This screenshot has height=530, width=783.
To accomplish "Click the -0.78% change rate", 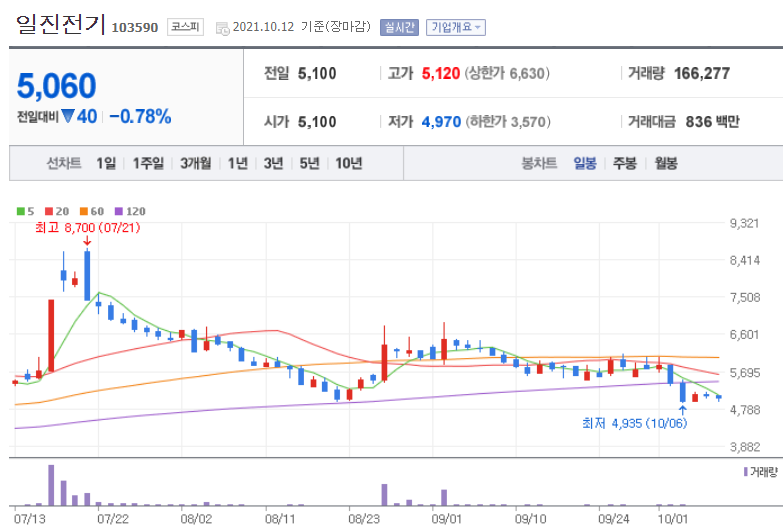I will (140, 116).
